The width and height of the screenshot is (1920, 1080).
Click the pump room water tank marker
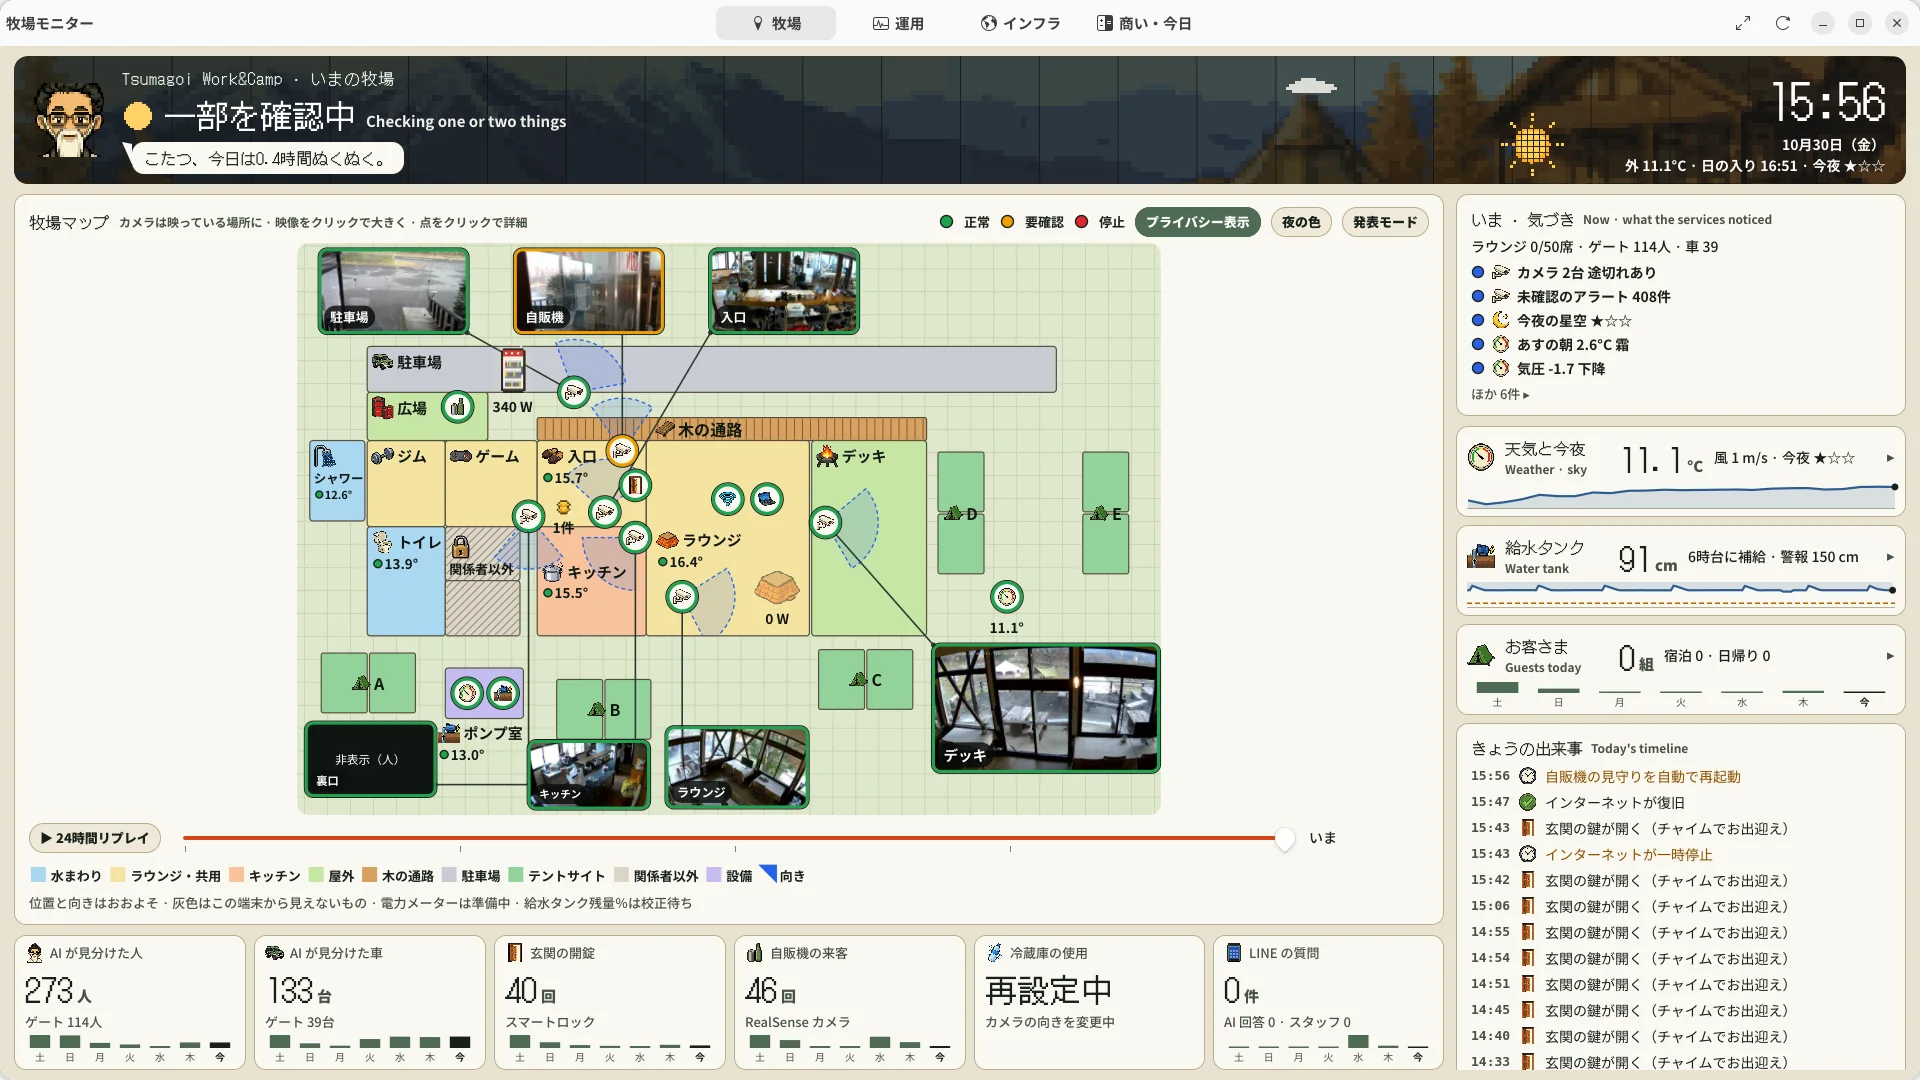(503, 693)
